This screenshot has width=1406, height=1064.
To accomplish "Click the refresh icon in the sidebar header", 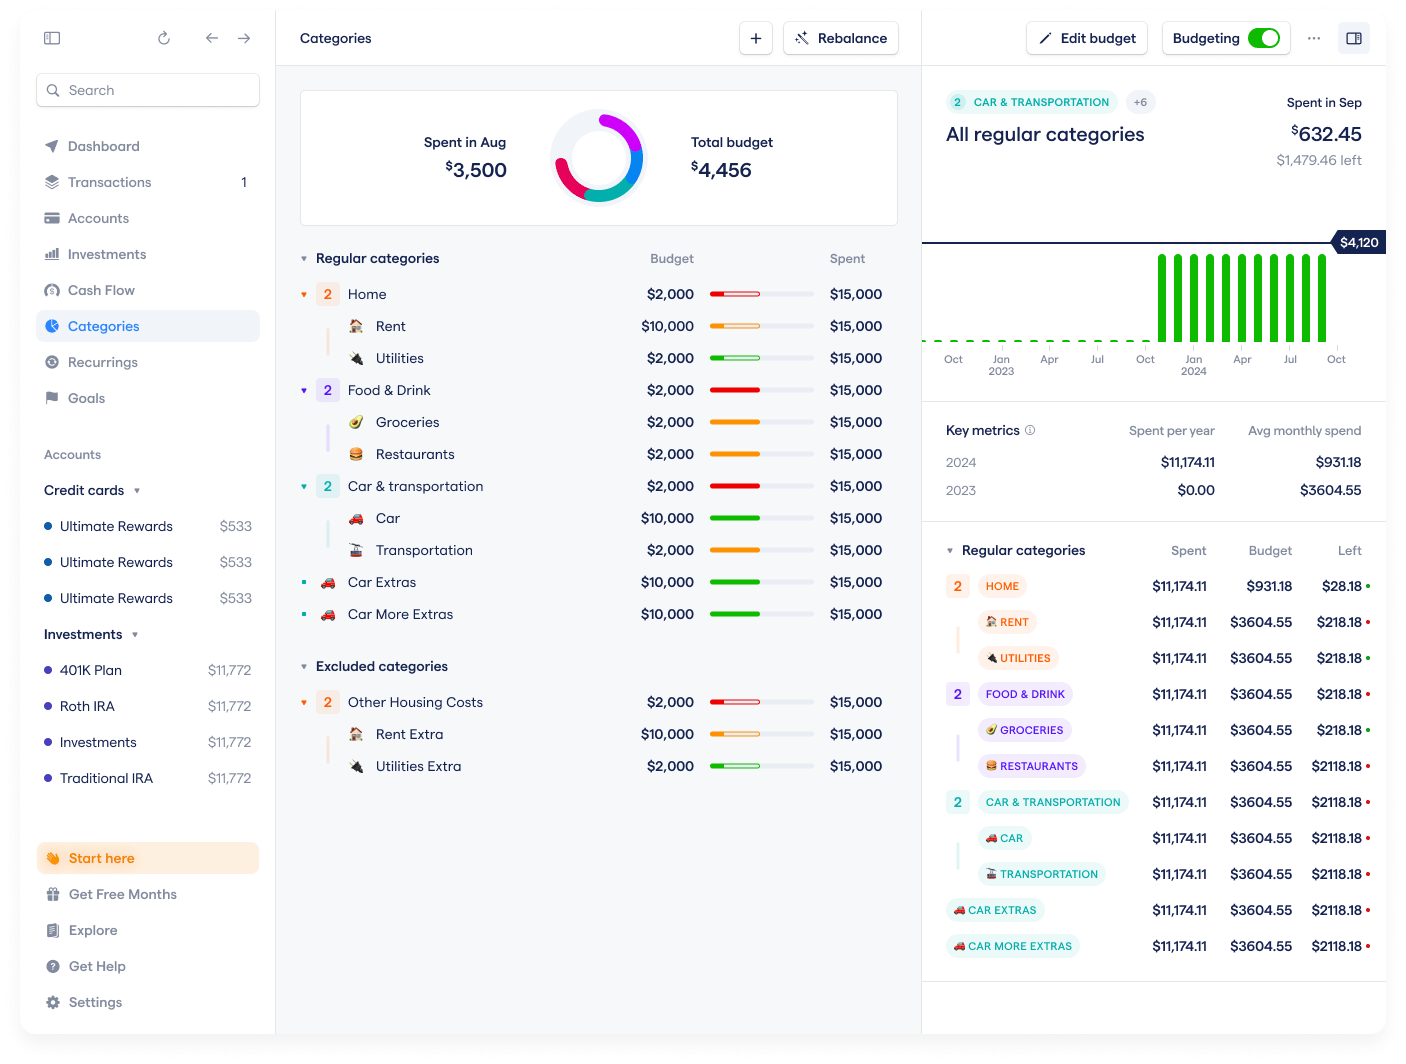I will (164, 38).
